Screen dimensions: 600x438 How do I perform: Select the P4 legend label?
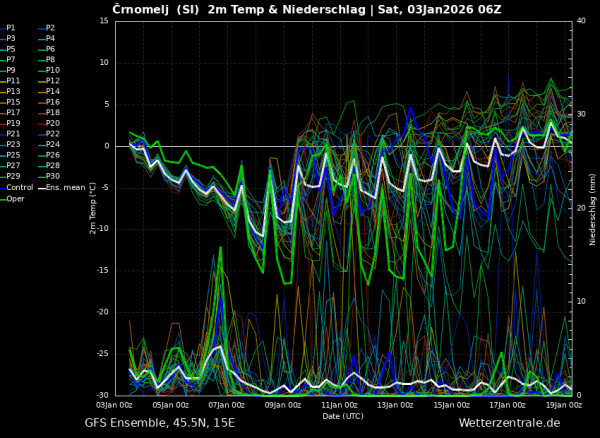(x=47, y=39)
